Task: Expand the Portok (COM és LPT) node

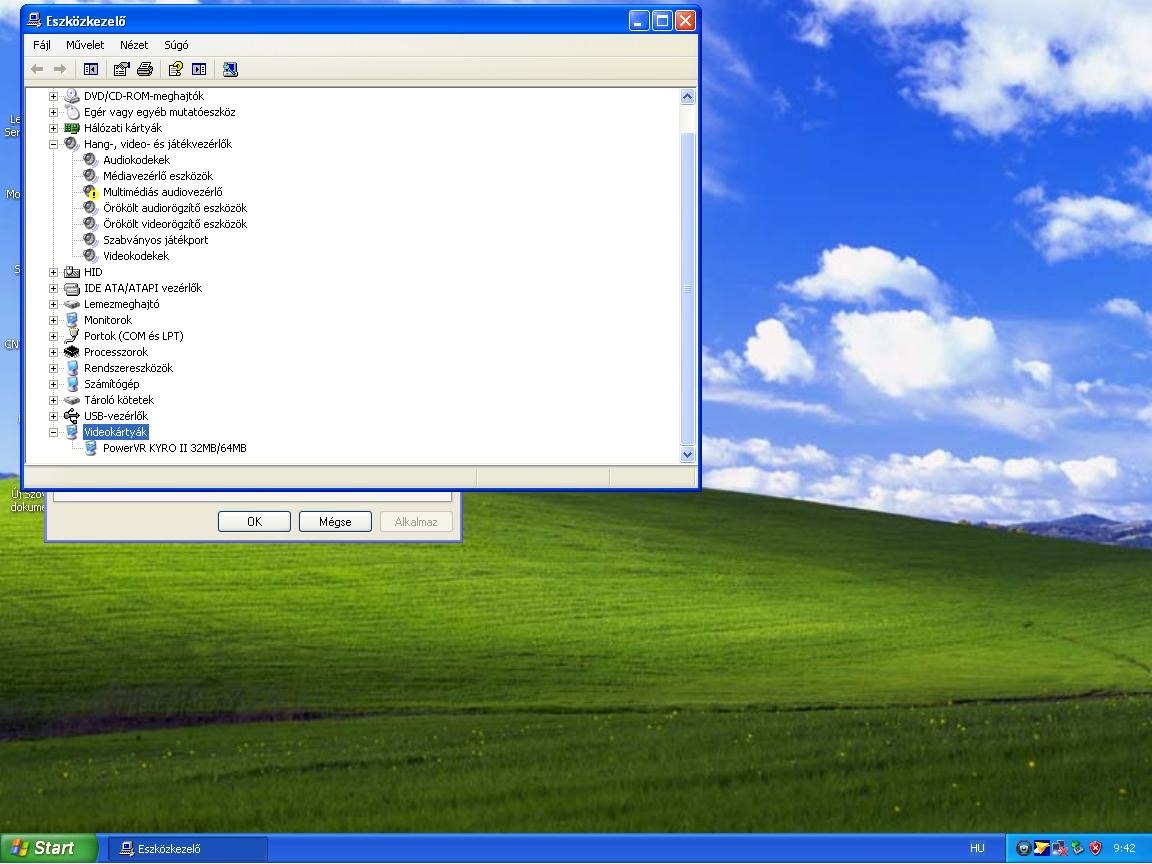Action: (x=53, y=336)
